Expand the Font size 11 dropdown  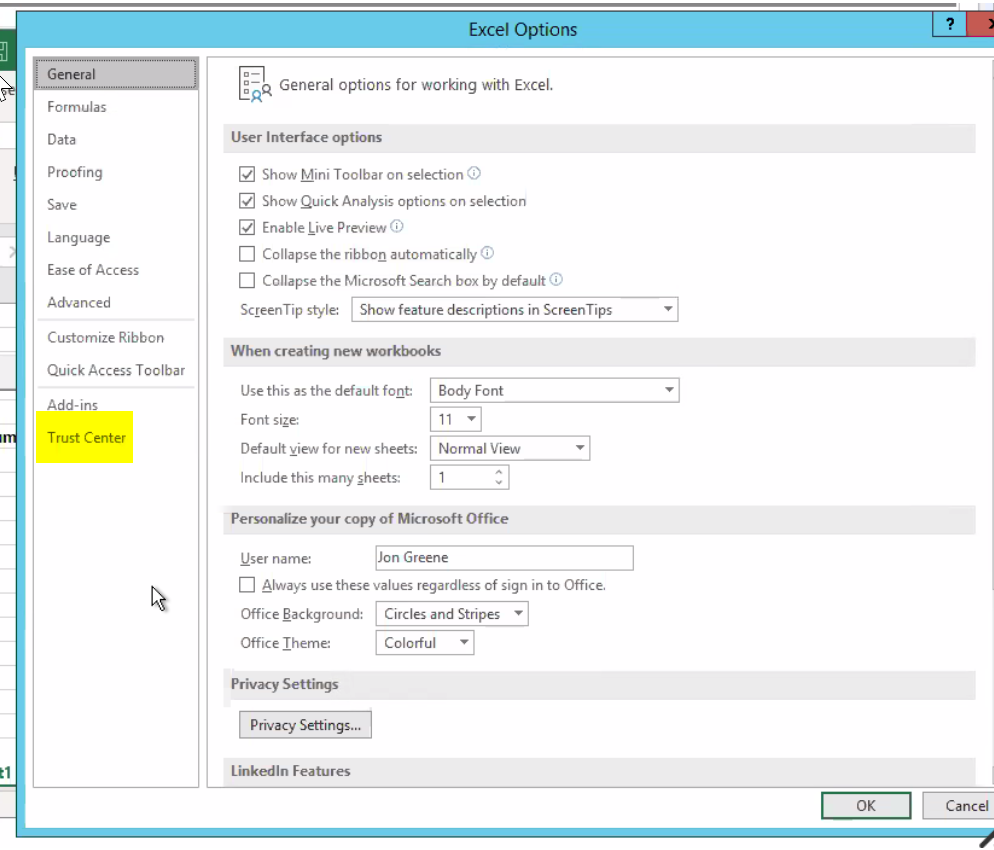coord(455,420)
